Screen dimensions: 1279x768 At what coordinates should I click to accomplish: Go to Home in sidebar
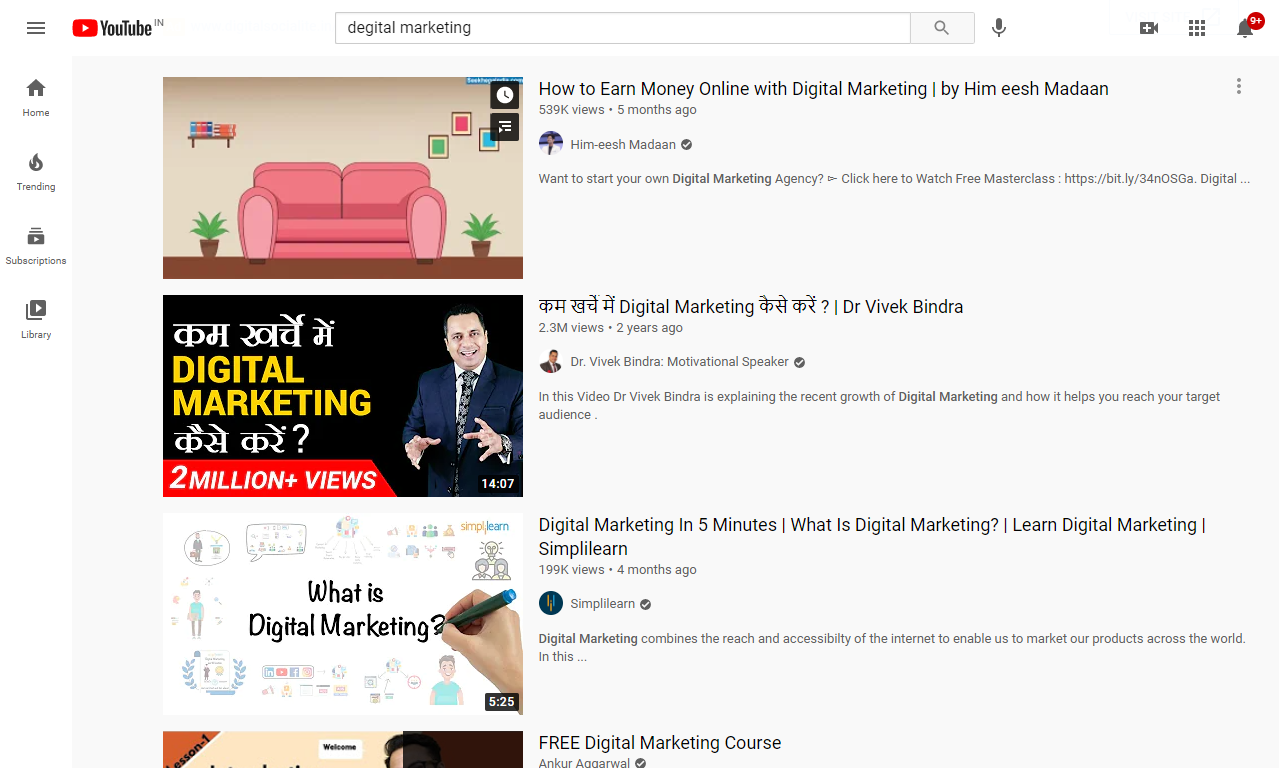(x=36, y=97)
